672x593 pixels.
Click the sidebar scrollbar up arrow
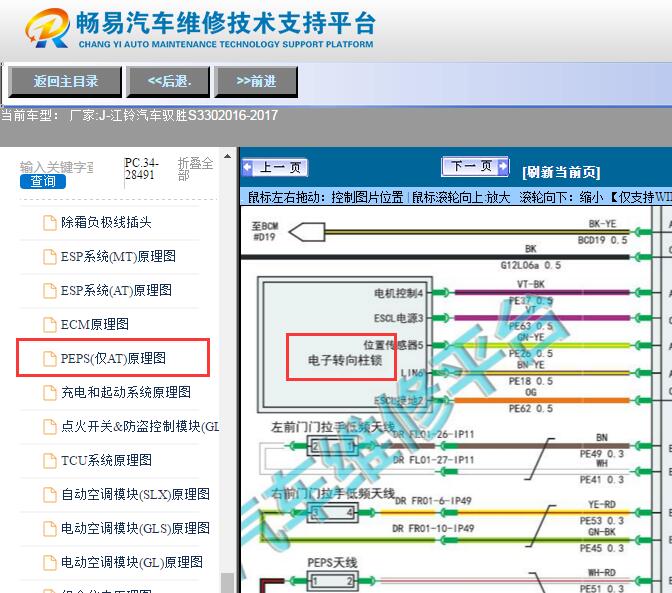[x=228, y=156]
